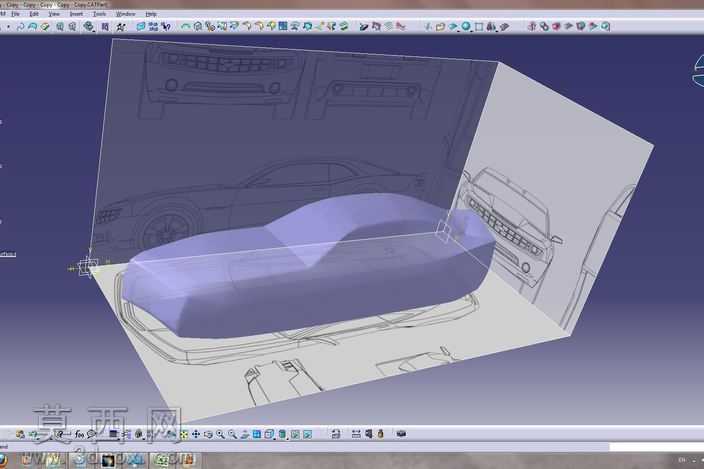Click the cyan sphere icon in top toolbar
Image resolution: width=704 pixels, height=469 pixels.
(x=466, y=26)
